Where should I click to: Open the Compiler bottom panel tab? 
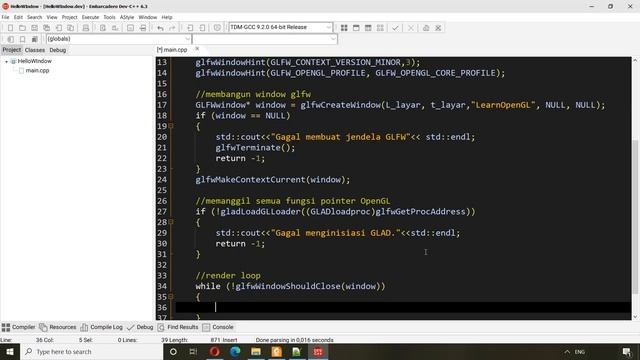[19, 327]
